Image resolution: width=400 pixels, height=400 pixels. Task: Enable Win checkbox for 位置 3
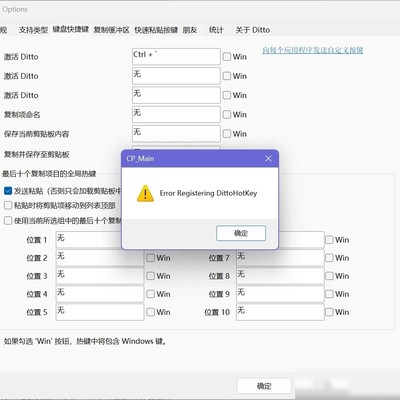(151, 276)
